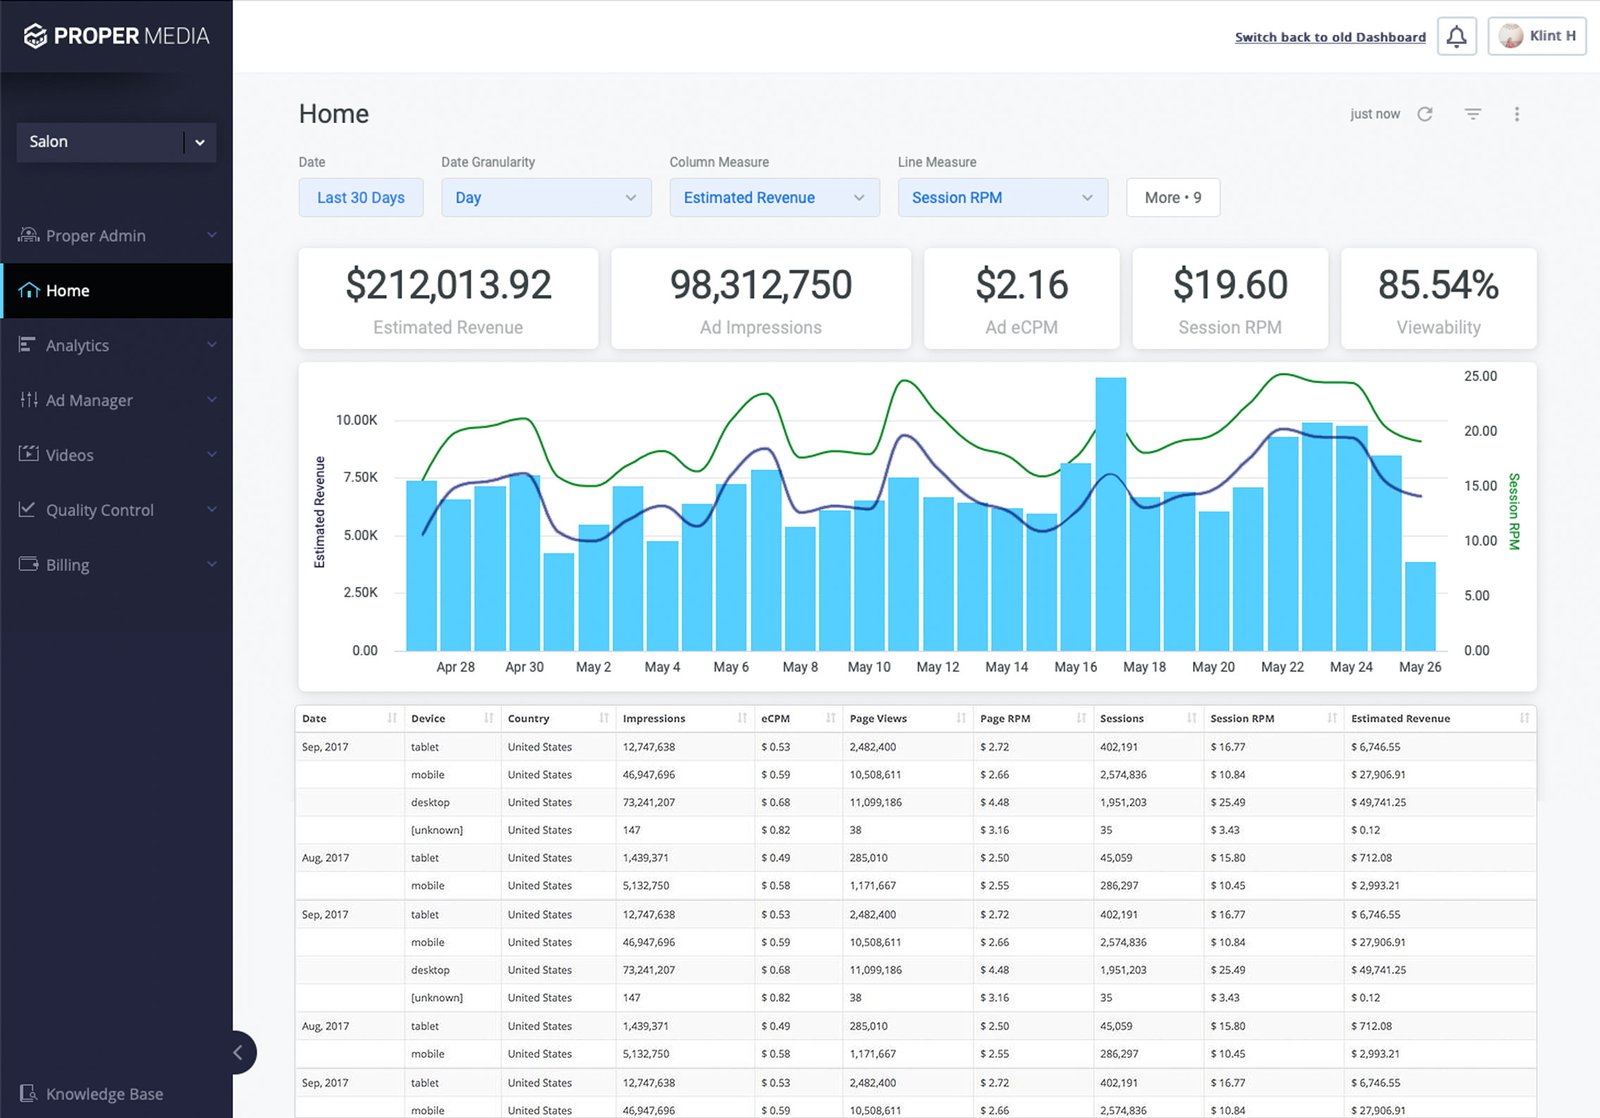The width and height of the screenshot is (1600, 1118).
Task: Open the Date Granularity Day dropdown
Action: [545, 198]
